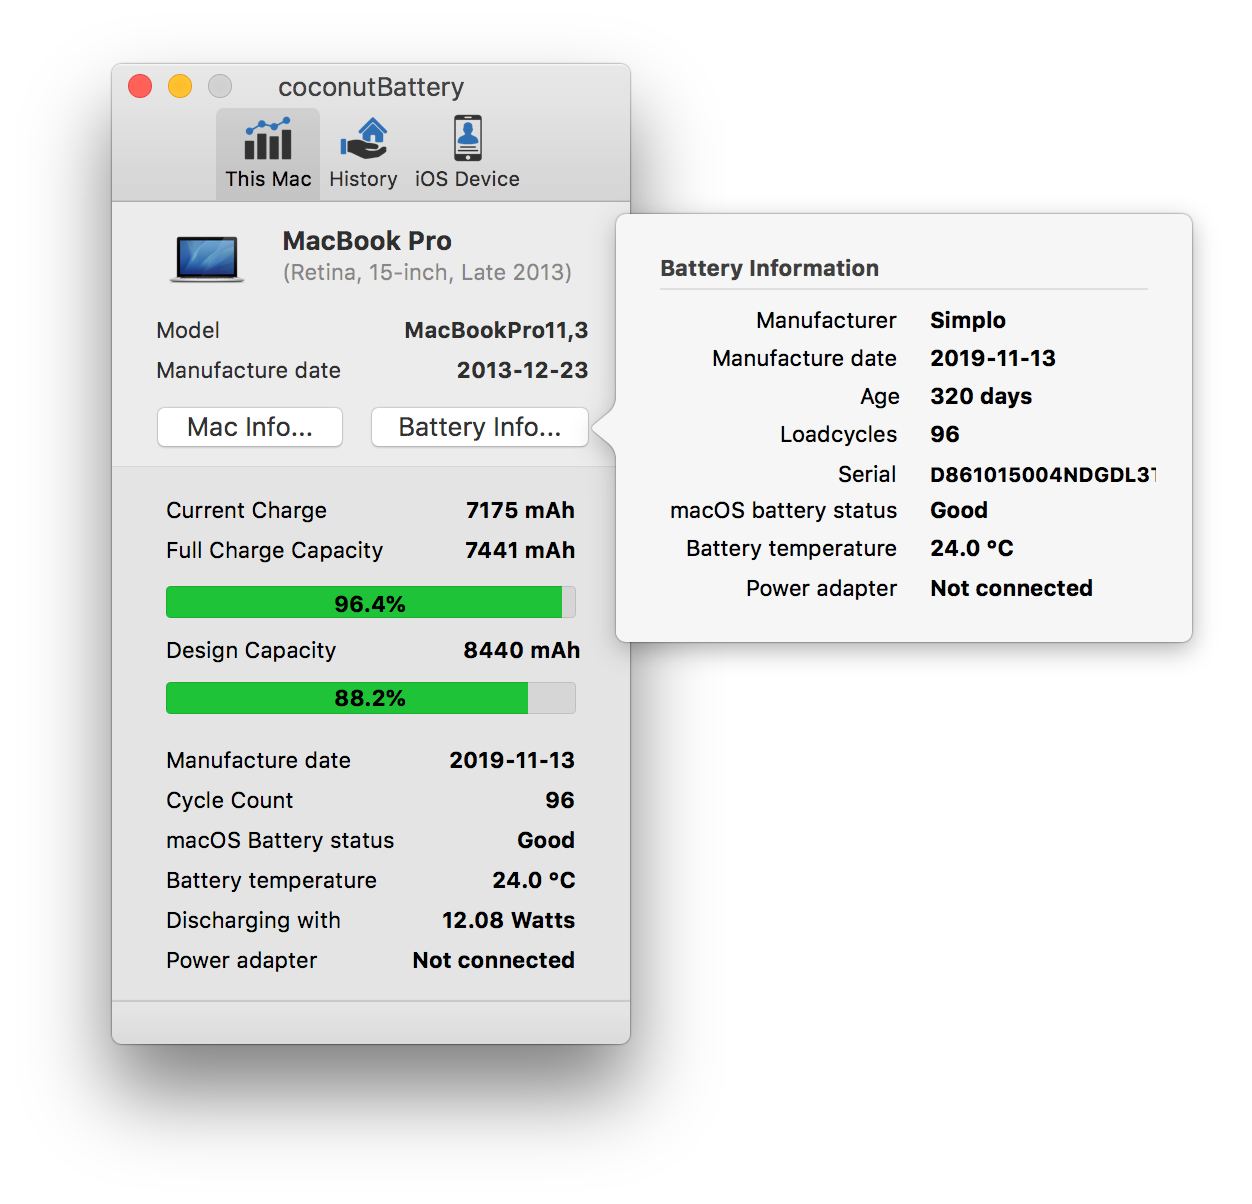Open the Mac Info... button
This screenshot has height=1204, width=1252.
(x=250, y=427)
